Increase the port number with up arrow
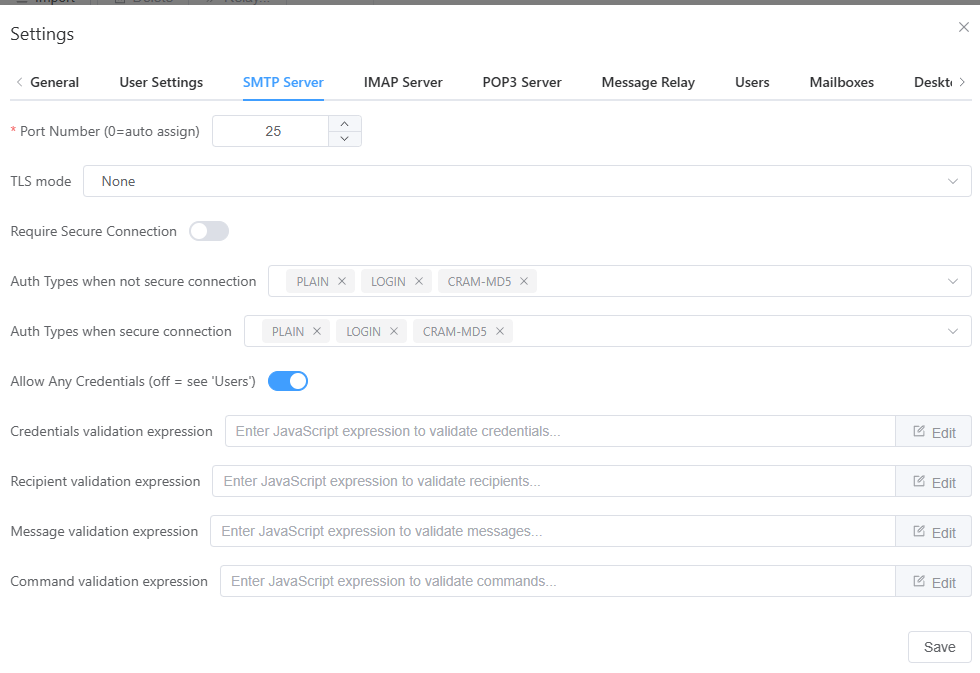 click(x=344, y=124)
